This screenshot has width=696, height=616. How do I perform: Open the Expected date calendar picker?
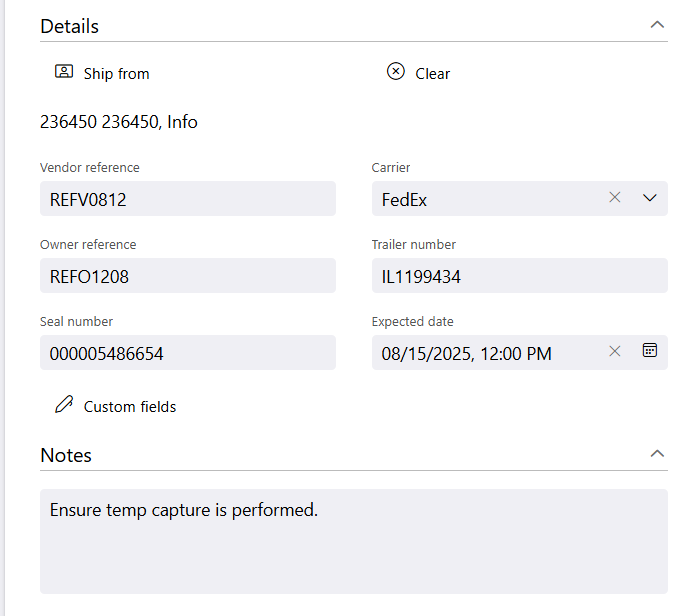pyautogui.click(x=649, y=350)
